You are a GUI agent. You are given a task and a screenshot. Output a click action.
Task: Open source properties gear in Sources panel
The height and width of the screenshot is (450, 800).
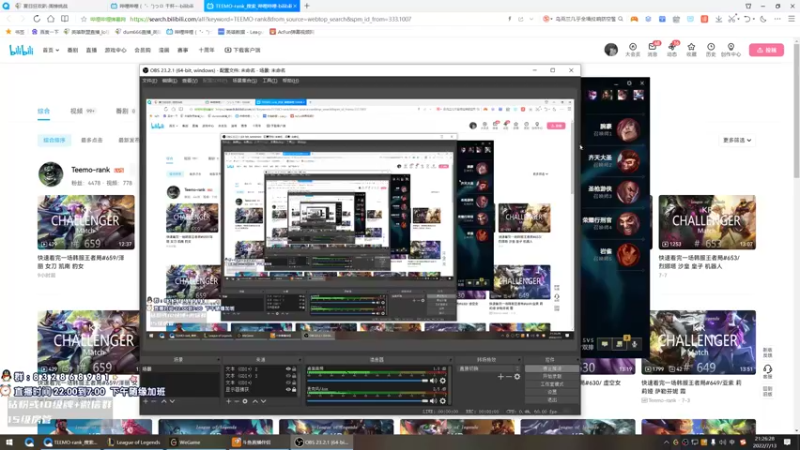point(245,402)
